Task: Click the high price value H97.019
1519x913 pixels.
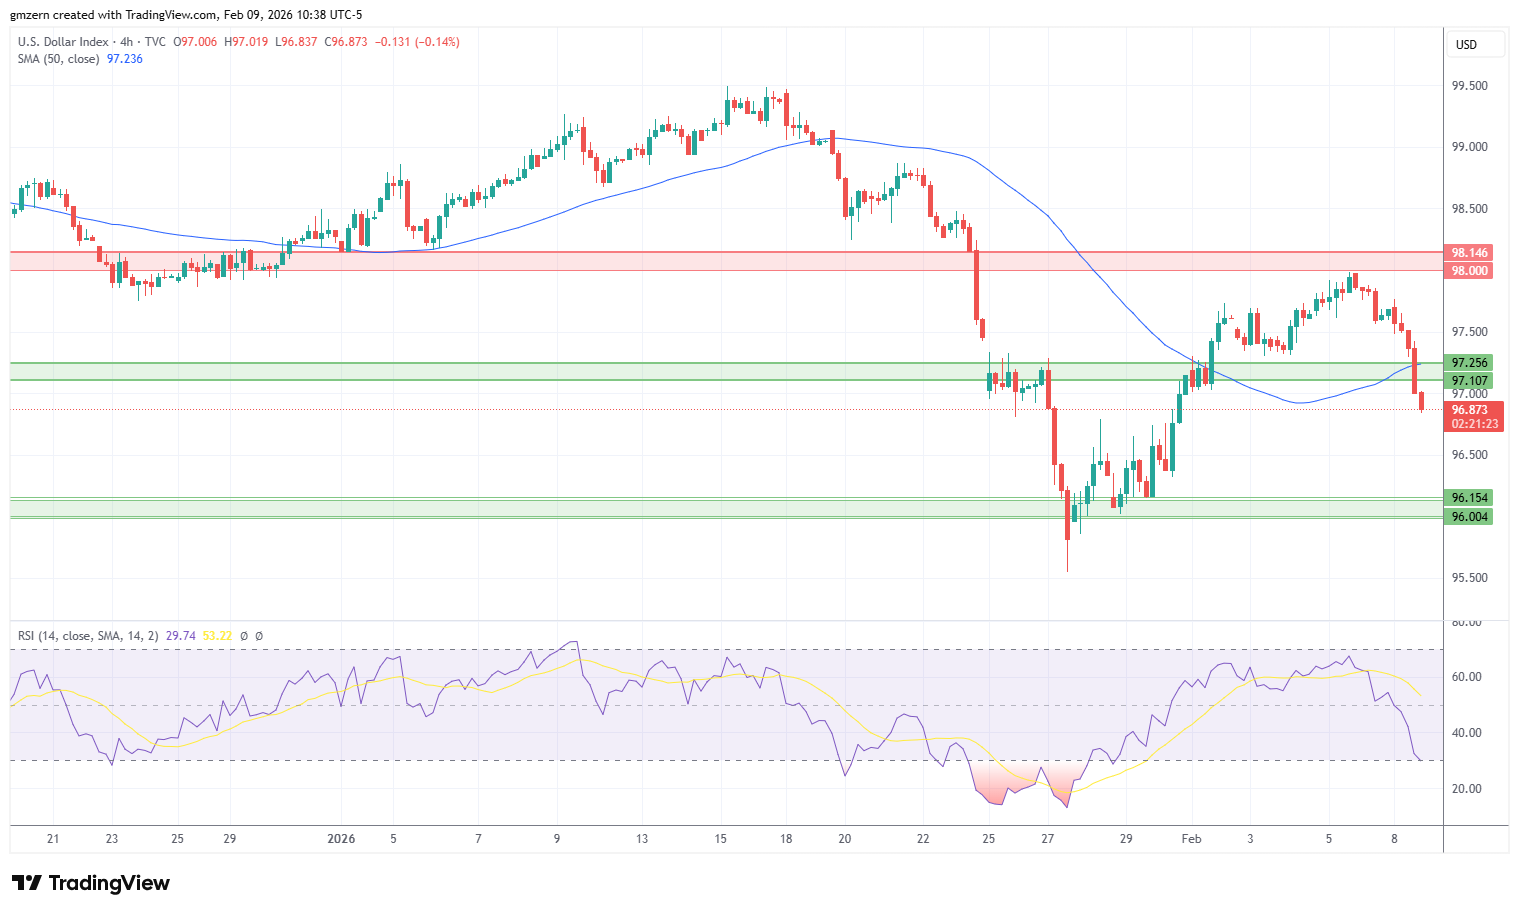Action: click(x=246, y=42)
